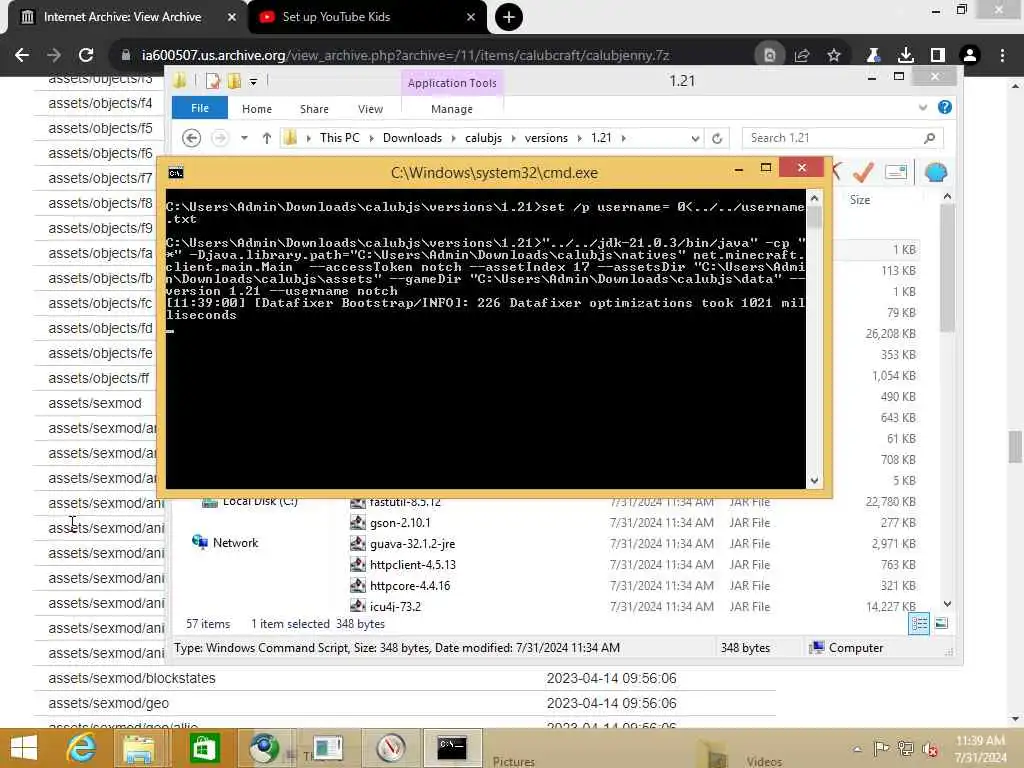Open a new Chrome tab with the plus button
This screenshot has width=1024, height=768.
click(509, 17)
